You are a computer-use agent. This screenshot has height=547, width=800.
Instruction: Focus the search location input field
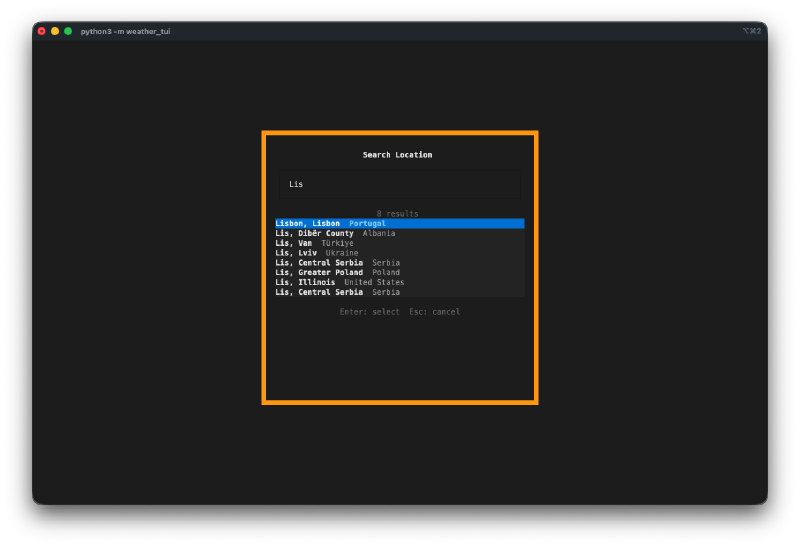pyautogui.click(x=399, y=184)
